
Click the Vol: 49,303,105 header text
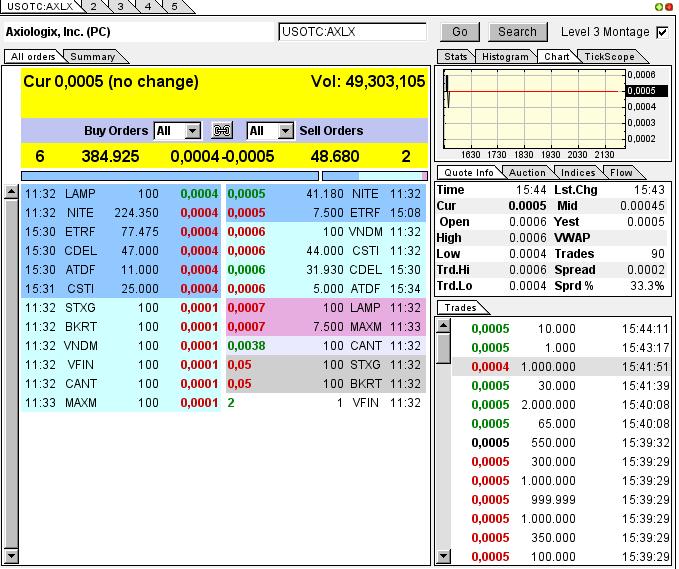coord(368,81)
